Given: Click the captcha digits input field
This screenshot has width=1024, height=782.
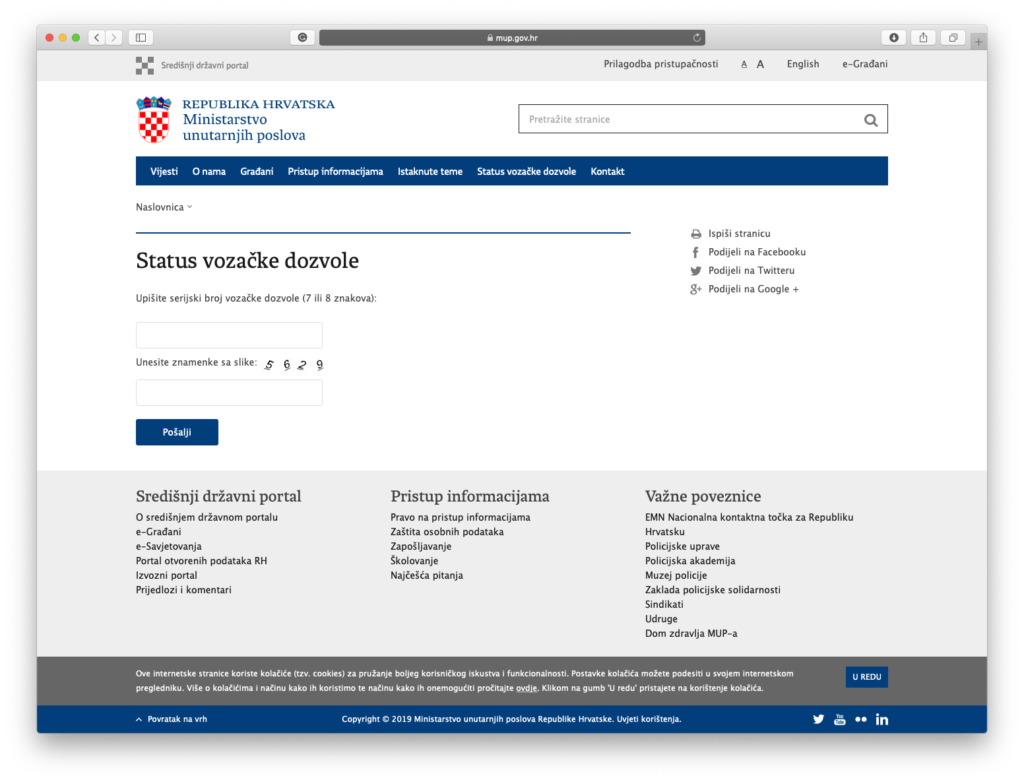Looking at the screenshot, I should [229, 393].
